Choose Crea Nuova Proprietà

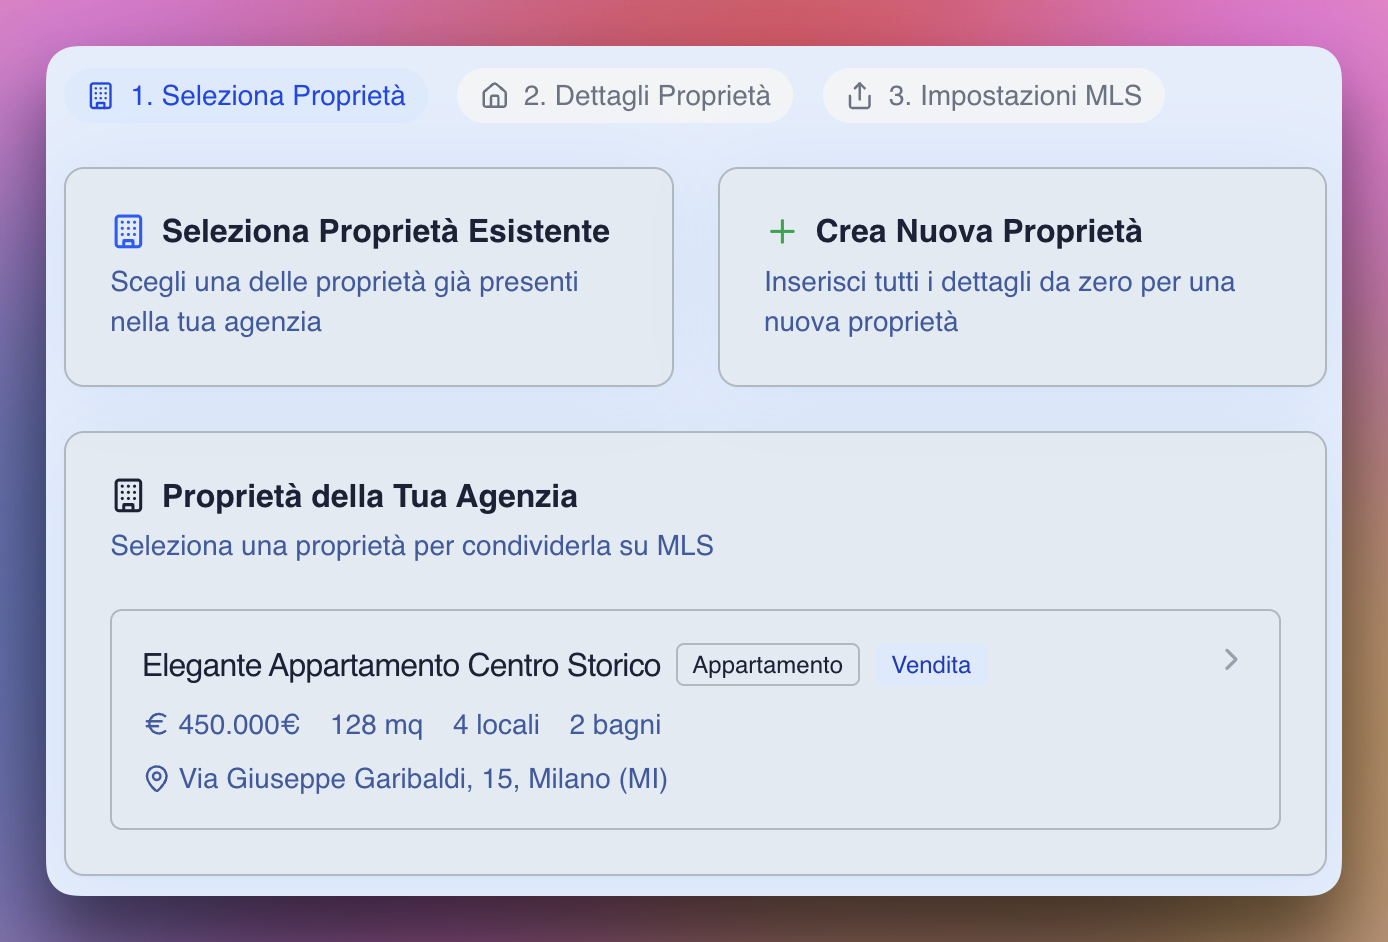coord(1021,277)
